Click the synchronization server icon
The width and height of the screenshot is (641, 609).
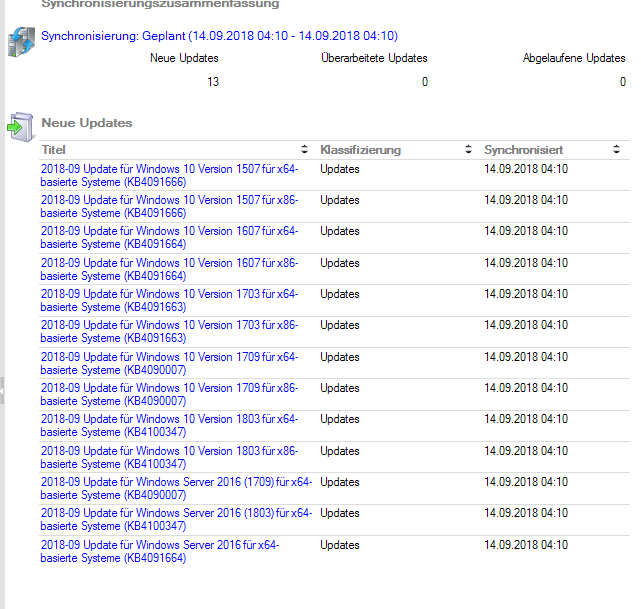coord(21,42)
